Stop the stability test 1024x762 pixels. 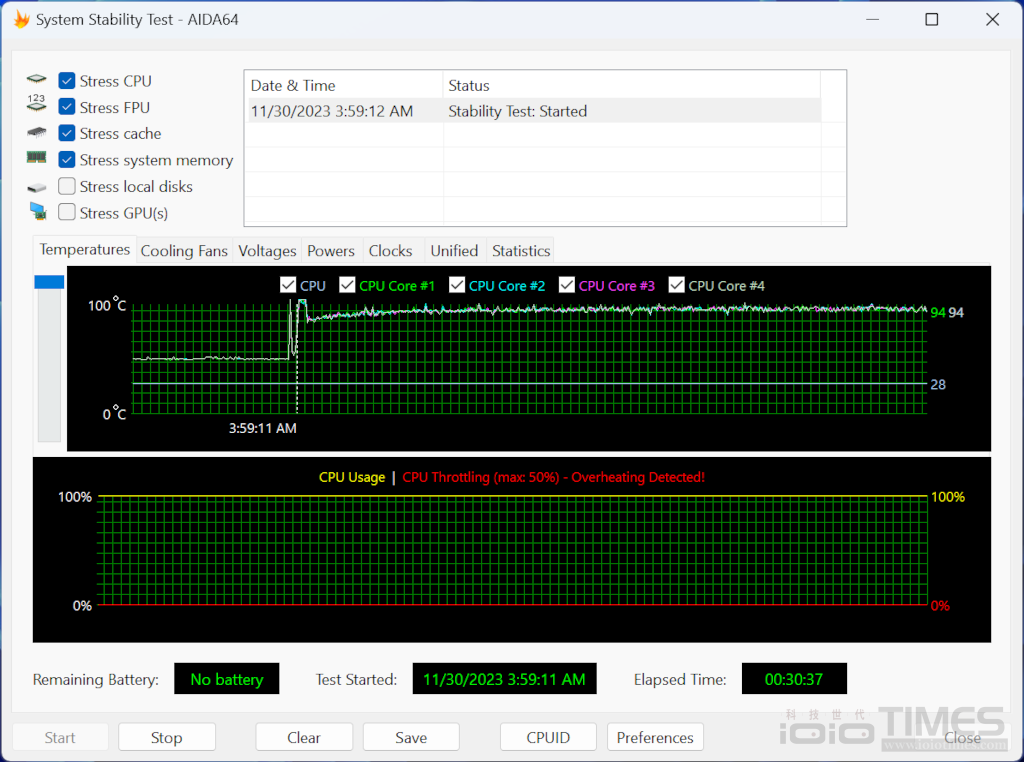tap(166, 738)
